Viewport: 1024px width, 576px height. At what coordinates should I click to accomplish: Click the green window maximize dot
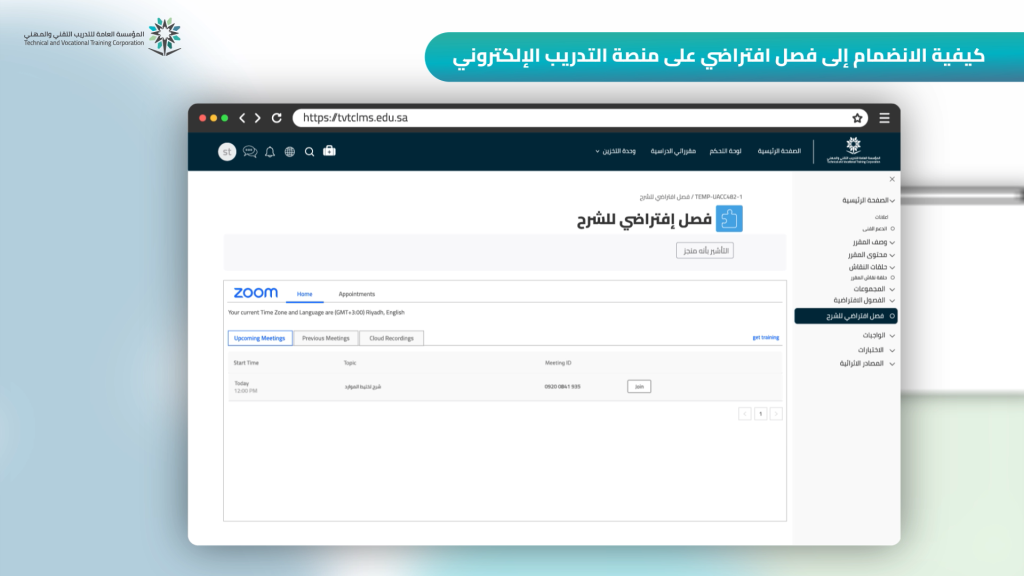225,118
